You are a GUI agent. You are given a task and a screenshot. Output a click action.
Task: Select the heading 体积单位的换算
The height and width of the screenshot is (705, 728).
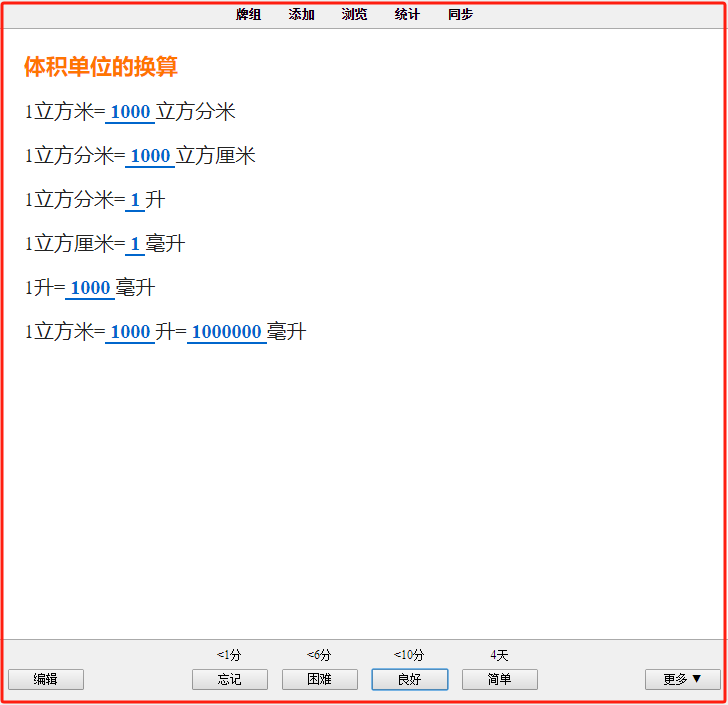pos(101,66)
